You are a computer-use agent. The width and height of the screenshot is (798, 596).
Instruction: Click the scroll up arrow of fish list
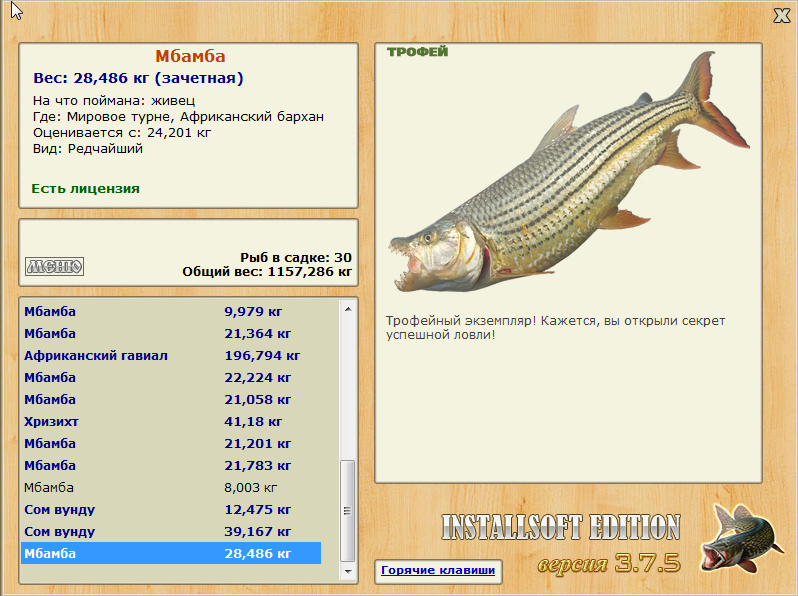click(348, 309)
